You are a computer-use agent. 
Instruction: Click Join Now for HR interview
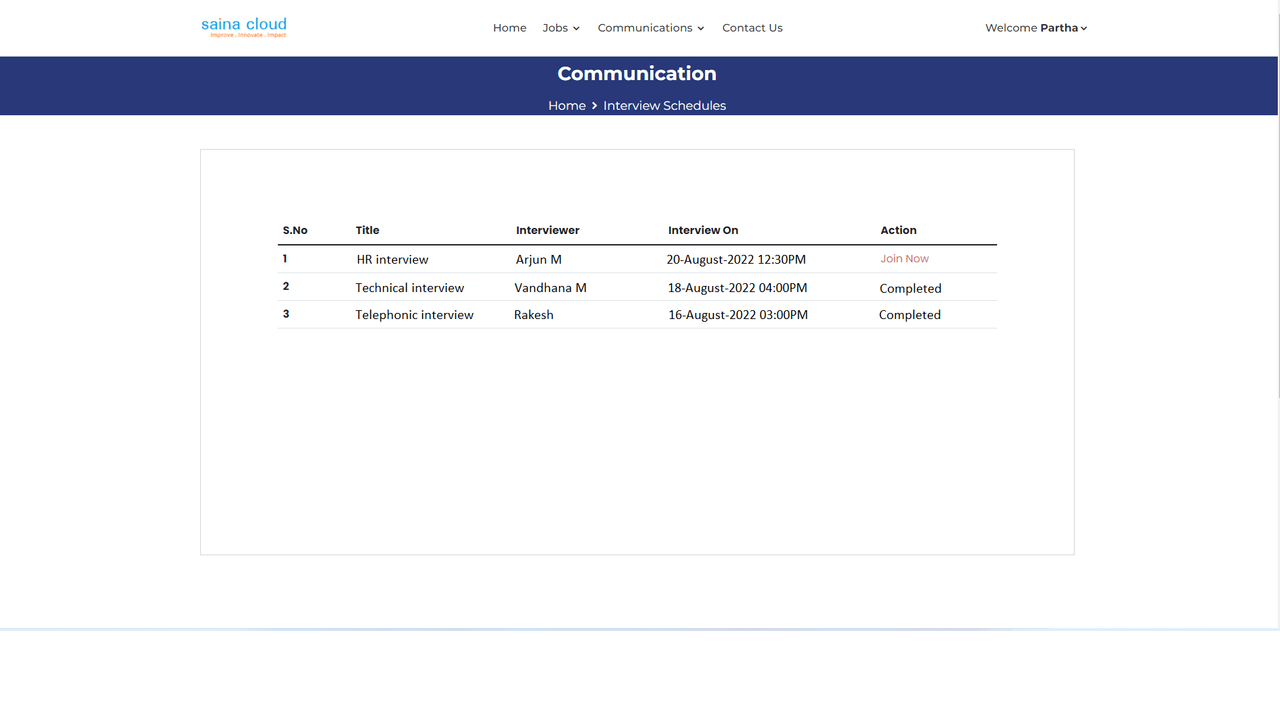tap(904, 259)
